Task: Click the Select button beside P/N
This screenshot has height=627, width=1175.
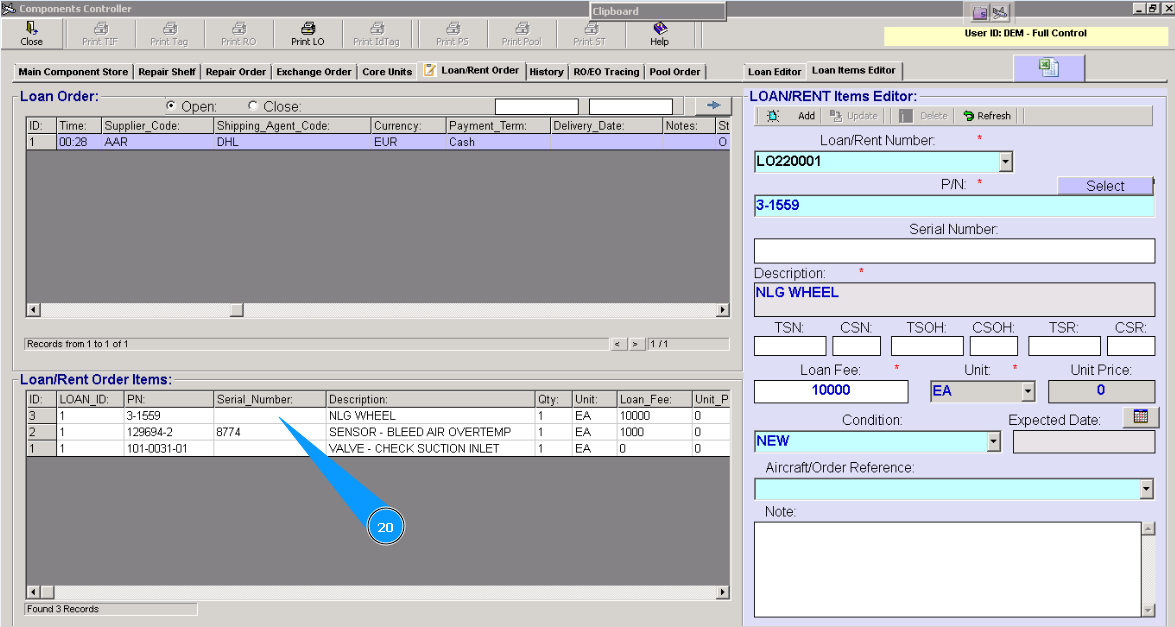Action: click(x=1105, y=186)
